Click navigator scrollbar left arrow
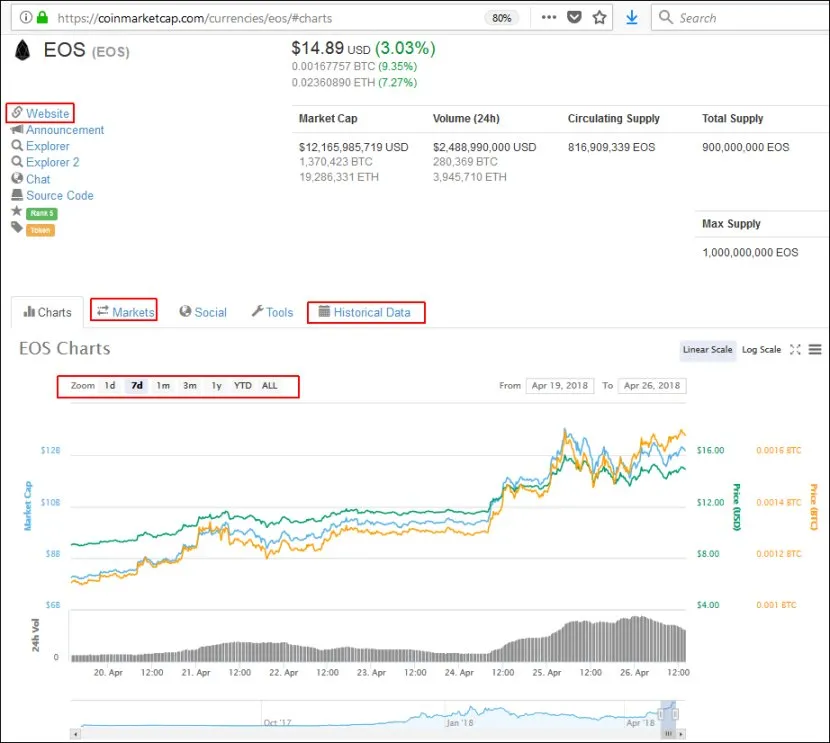The width and height of the screenshot is (830, 743). (x=76, y=734)
